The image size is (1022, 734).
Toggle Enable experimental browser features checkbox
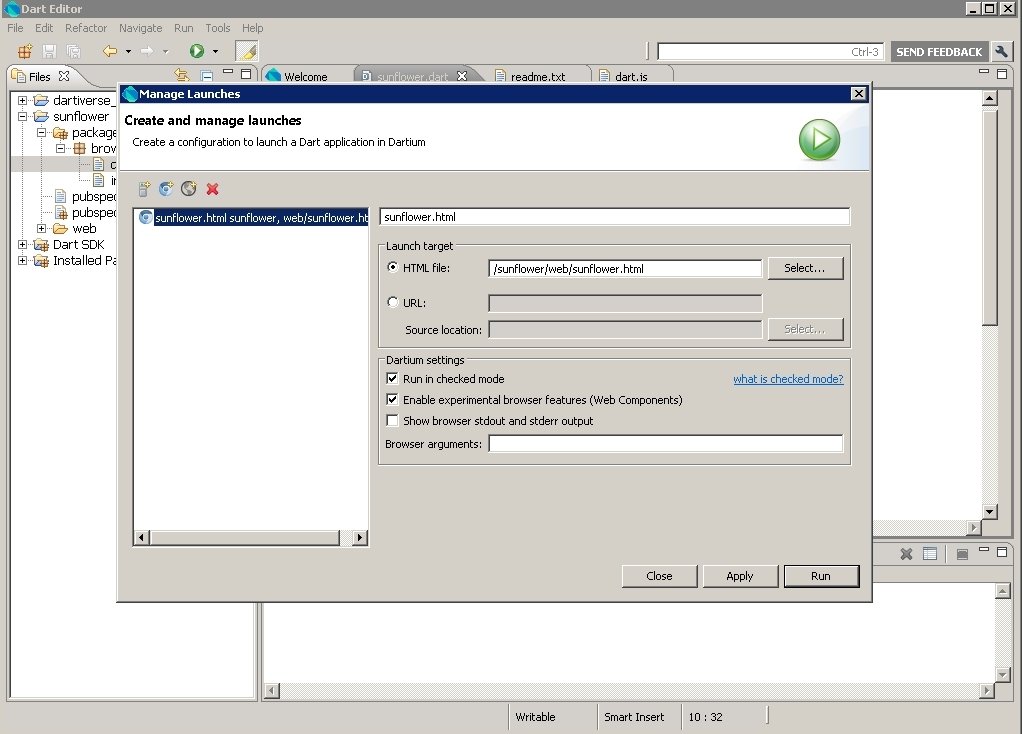click(x=392, y=399)
